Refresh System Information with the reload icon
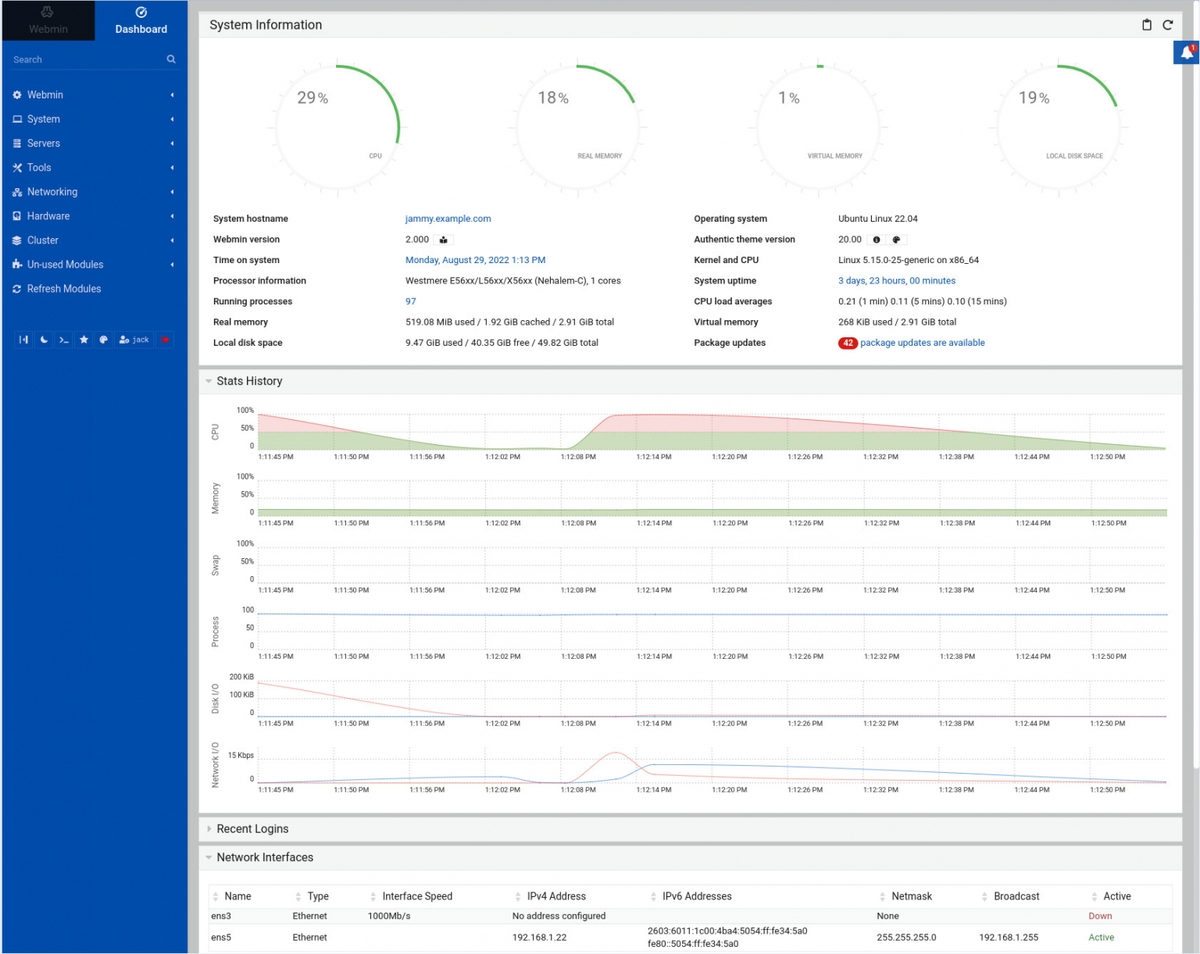 point(1167,25)
